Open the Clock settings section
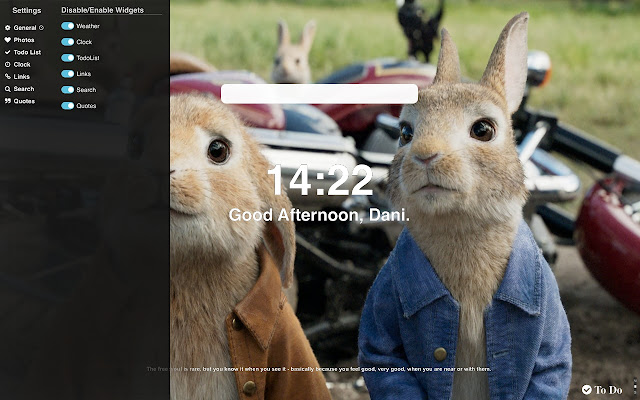 click(x=18, y=64)
